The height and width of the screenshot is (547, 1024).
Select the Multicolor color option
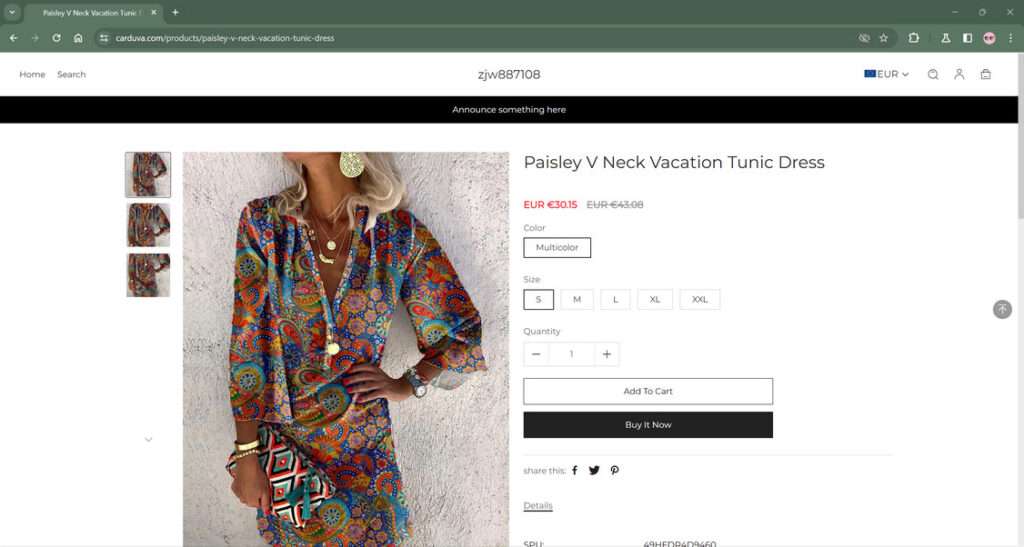coord(557,247)
